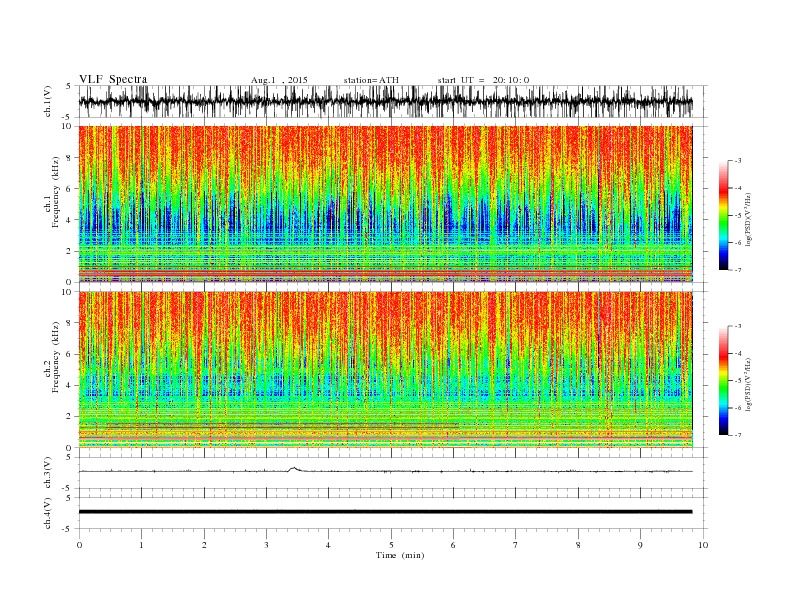Click the log(PSD) label beside ch.2 color bar
This screenshot has width=792, height=612.
pos(750,384)
